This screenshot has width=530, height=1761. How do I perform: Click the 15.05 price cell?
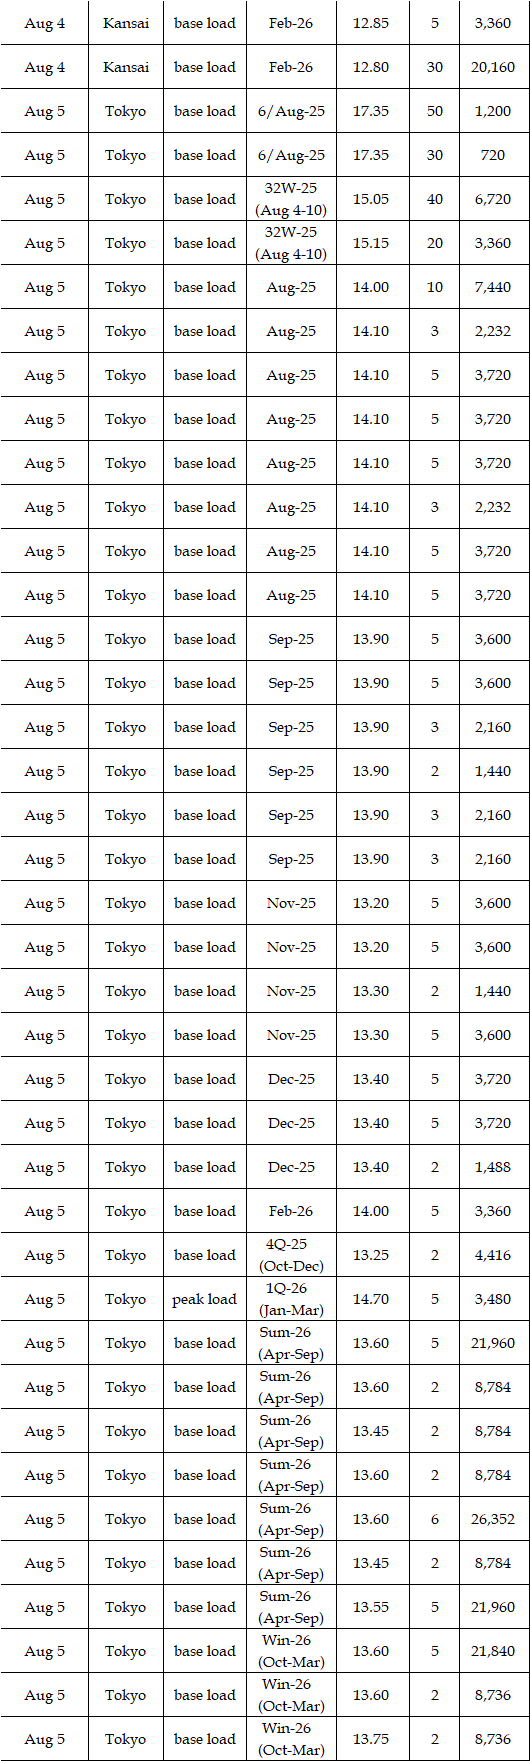click(x=371, y=199)
